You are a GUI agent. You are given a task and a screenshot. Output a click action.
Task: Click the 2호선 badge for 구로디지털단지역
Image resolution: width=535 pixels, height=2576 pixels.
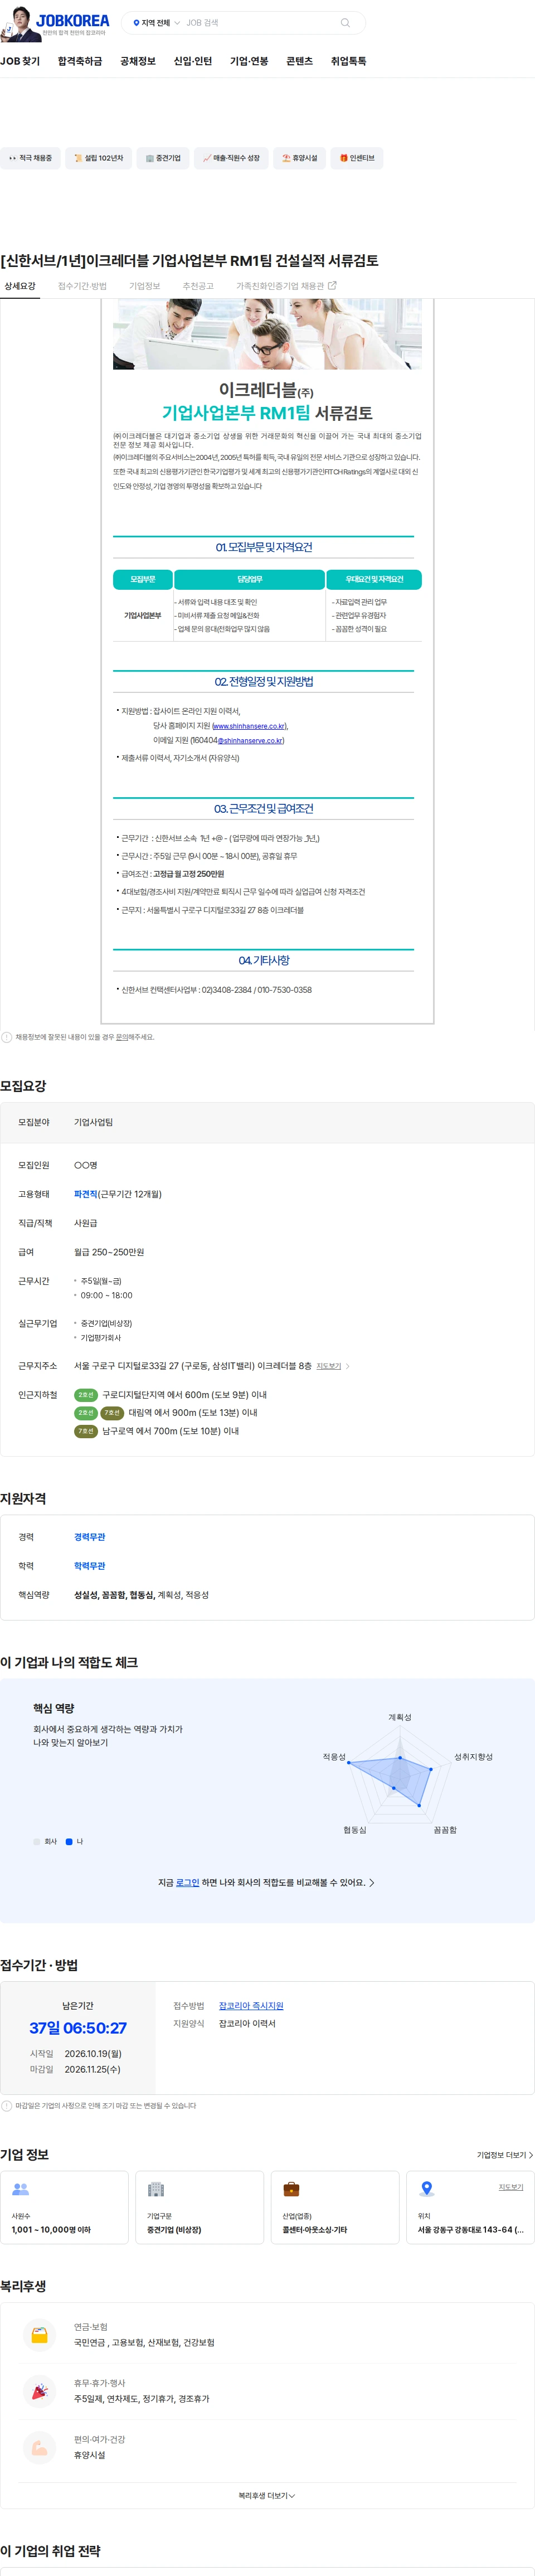tap(86, 1395)
